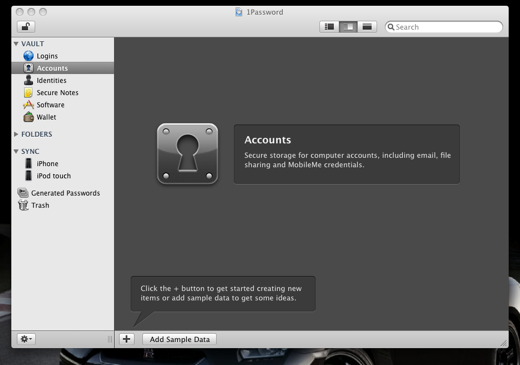This screenshot has height=365, width=520.
Task: Click the Software application icon
Action: (28, 105)
